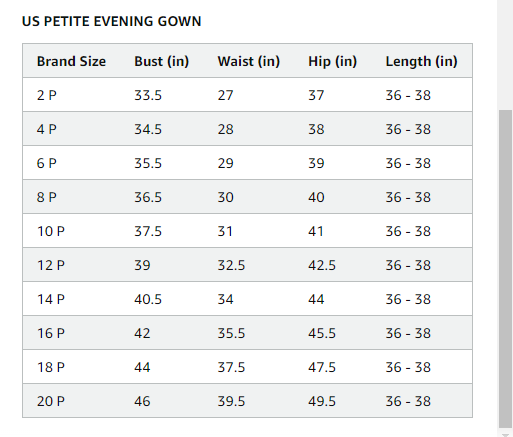
Task: Click the Bust (in) column header
Action: [x=162, y=61]
